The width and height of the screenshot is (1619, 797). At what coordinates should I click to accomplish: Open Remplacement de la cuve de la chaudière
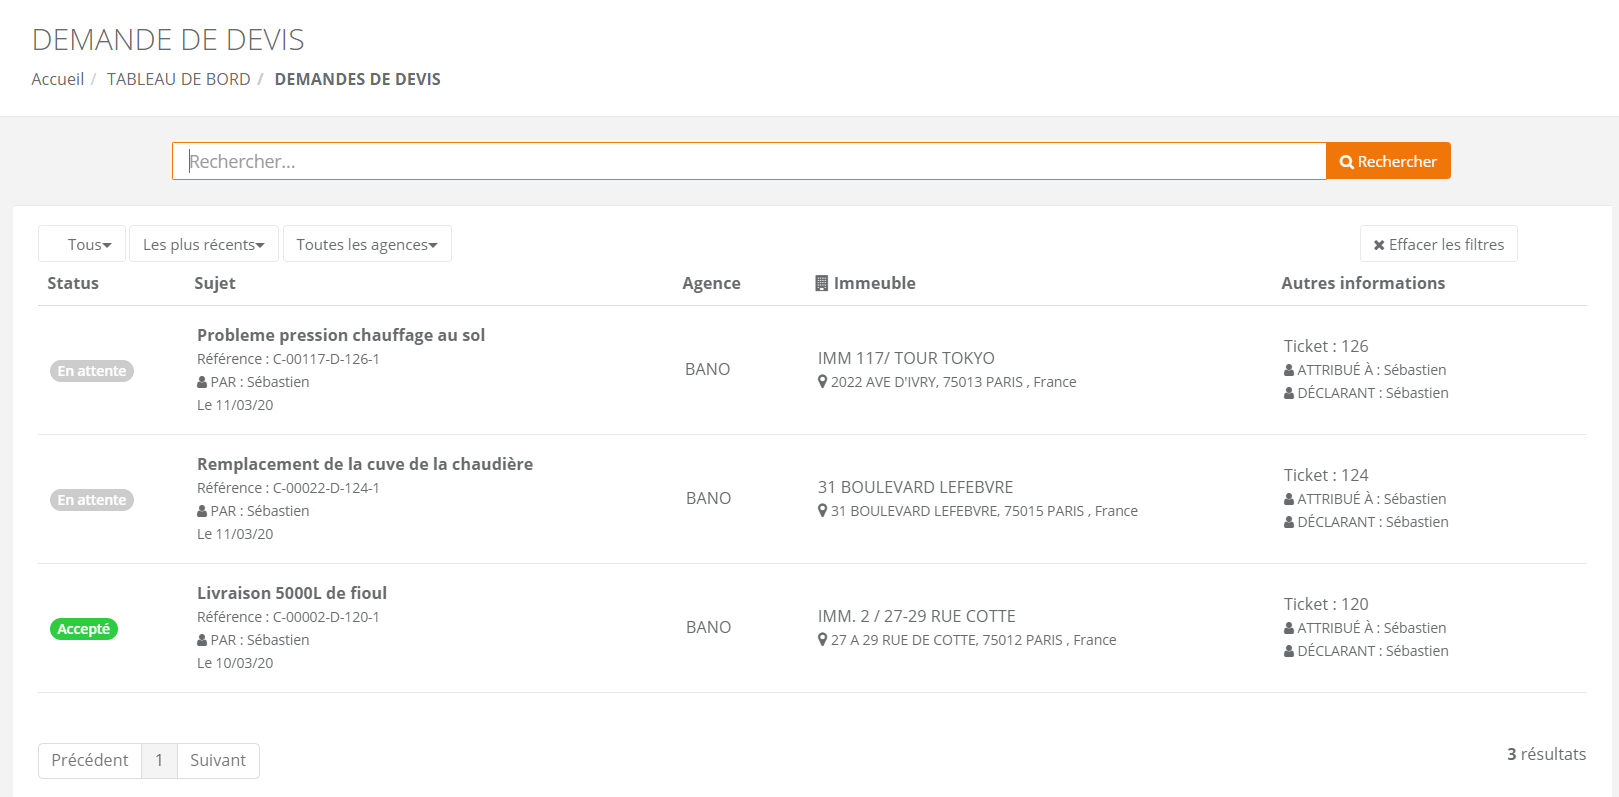365,464
